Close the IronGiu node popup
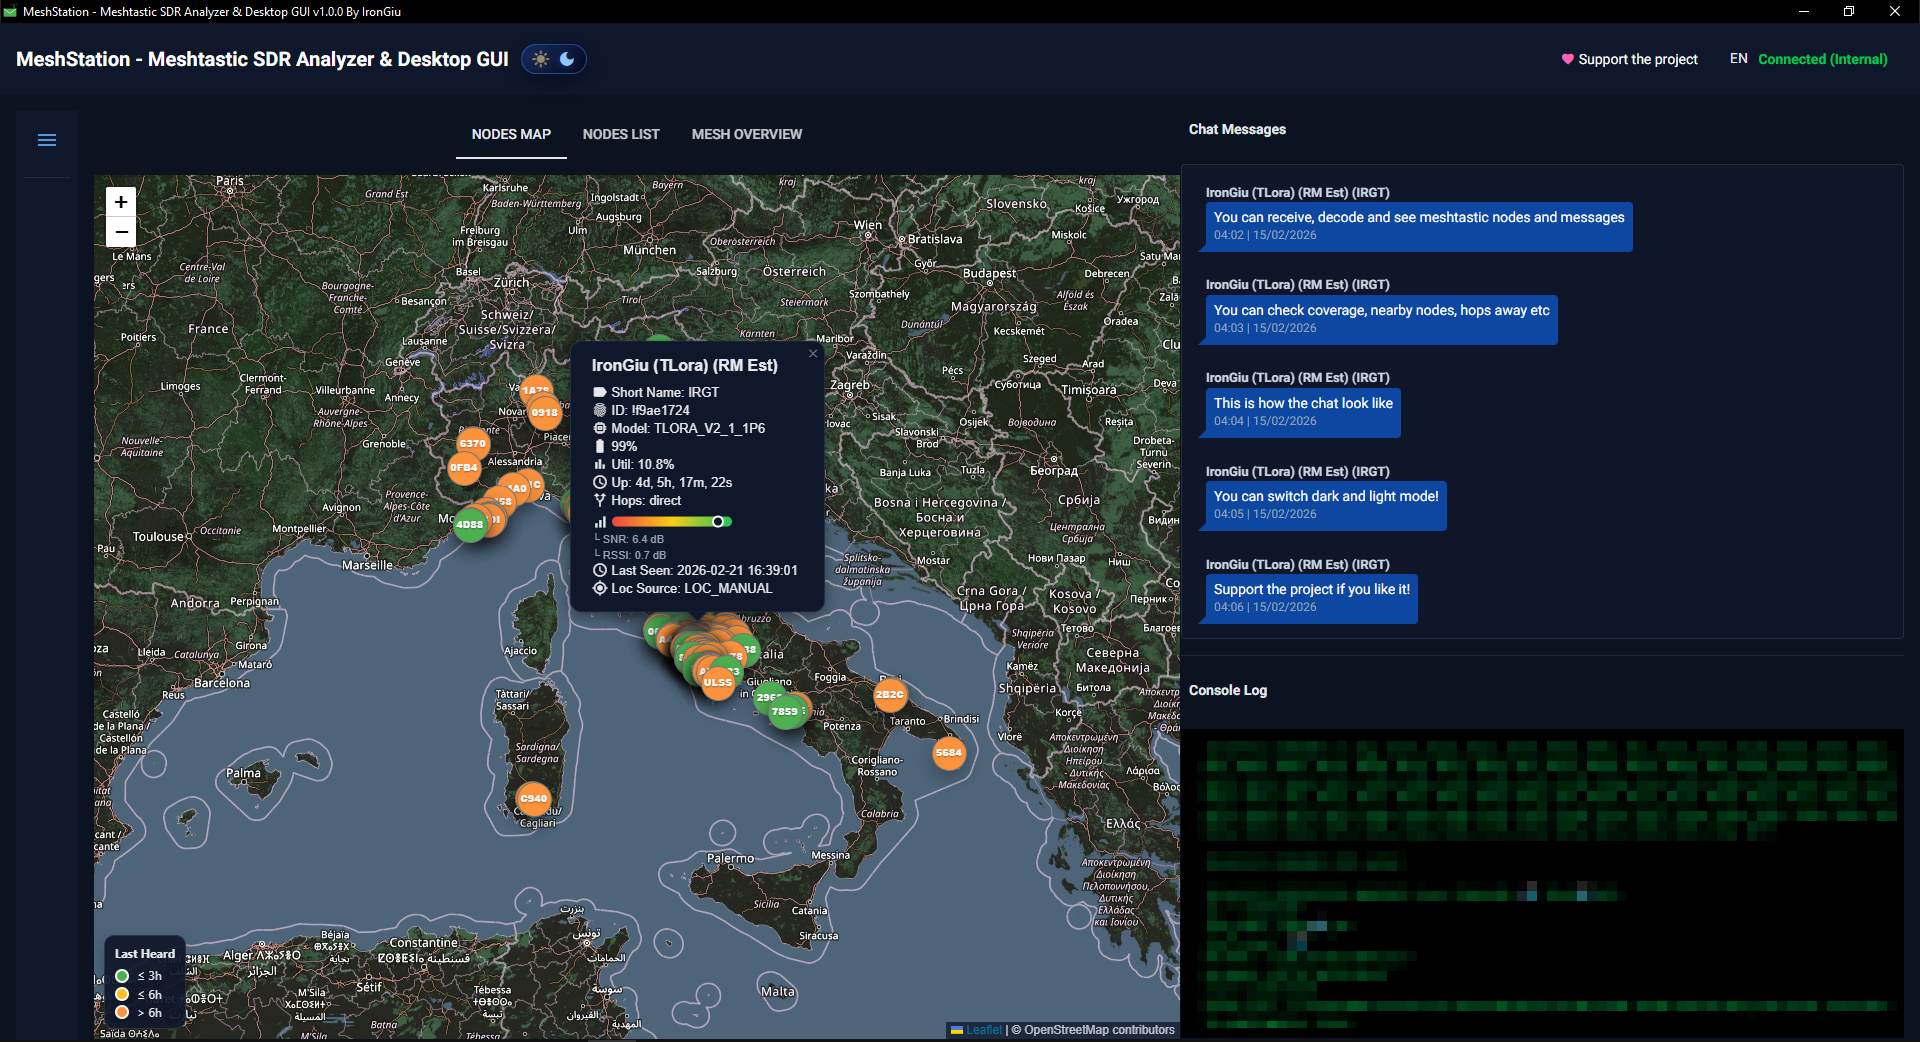Image resolution: width=1920 pixels, height=1042 pixels. coord(813,353)
